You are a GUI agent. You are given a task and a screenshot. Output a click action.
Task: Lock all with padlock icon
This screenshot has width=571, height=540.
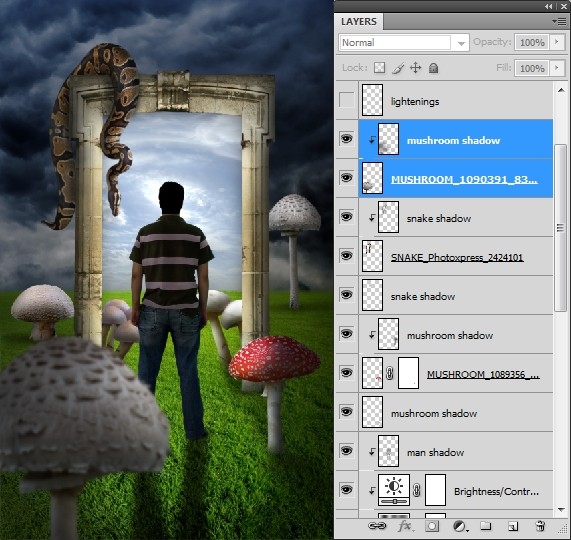coord(433,68)
